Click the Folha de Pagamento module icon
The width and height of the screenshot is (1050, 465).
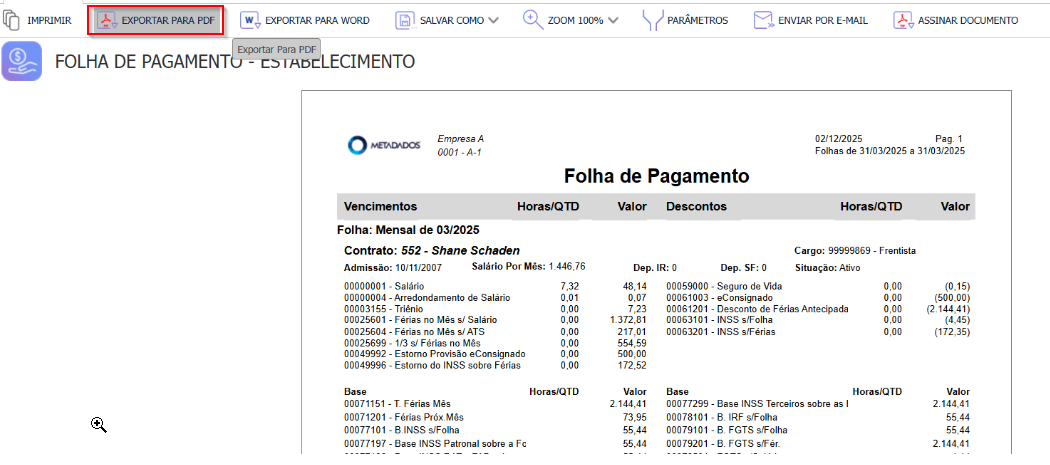point(22,62)
